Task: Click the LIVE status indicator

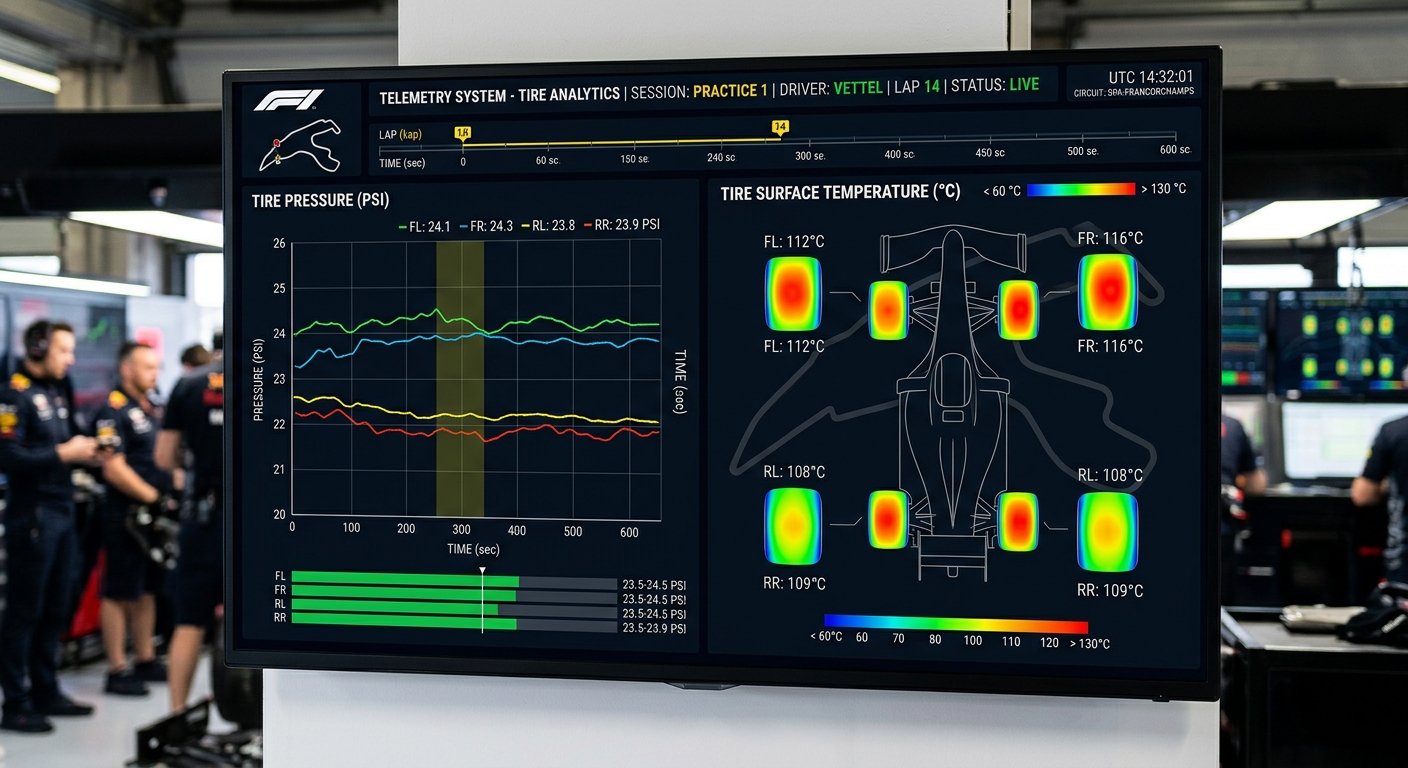Action: coord(1024,85)
